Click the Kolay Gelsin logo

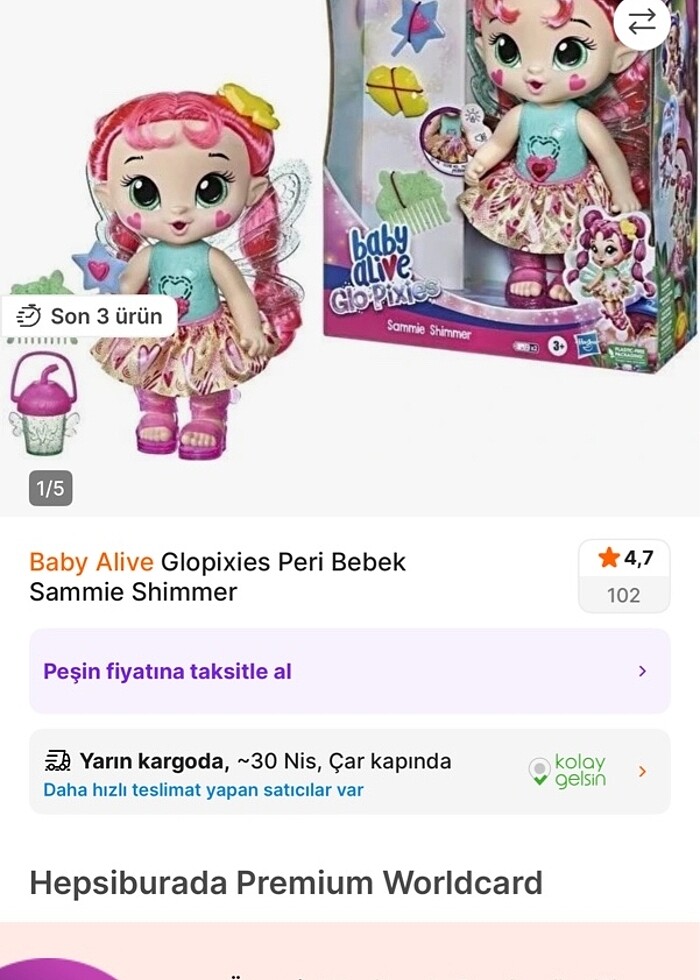(x=568, y=771)
